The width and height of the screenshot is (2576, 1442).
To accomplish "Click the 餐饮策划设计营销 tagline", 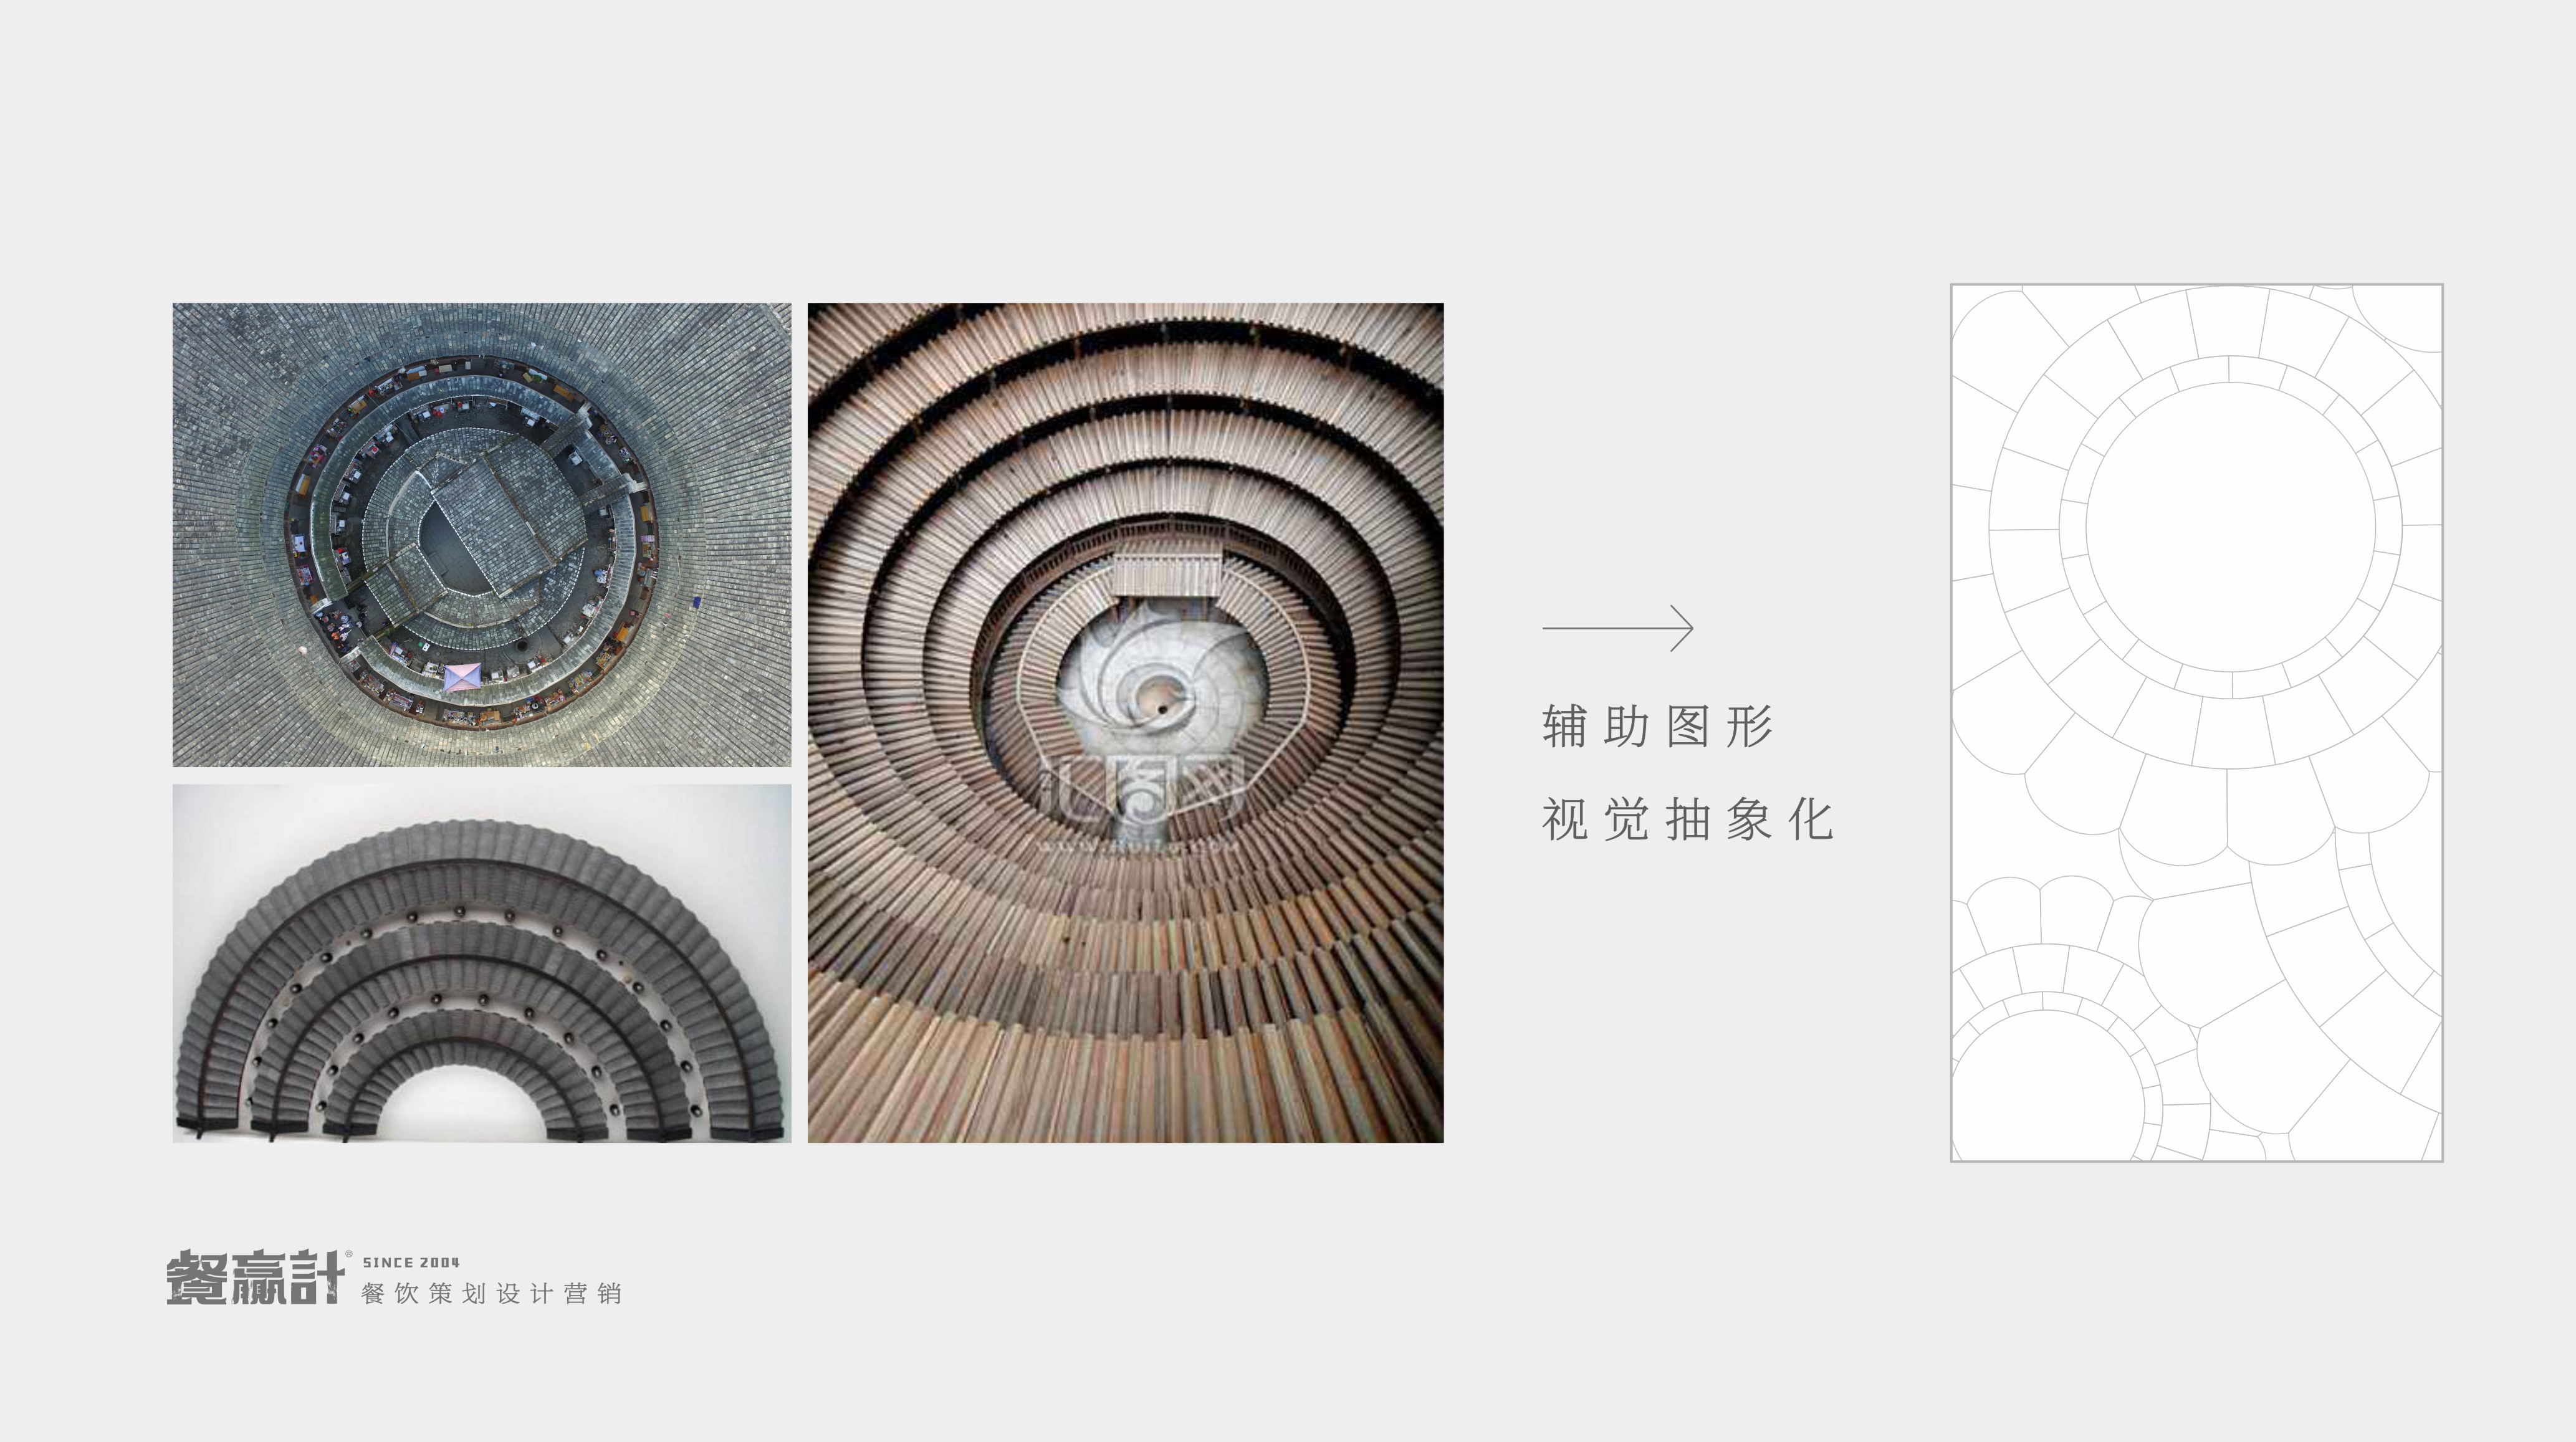I will point(492,1293).
